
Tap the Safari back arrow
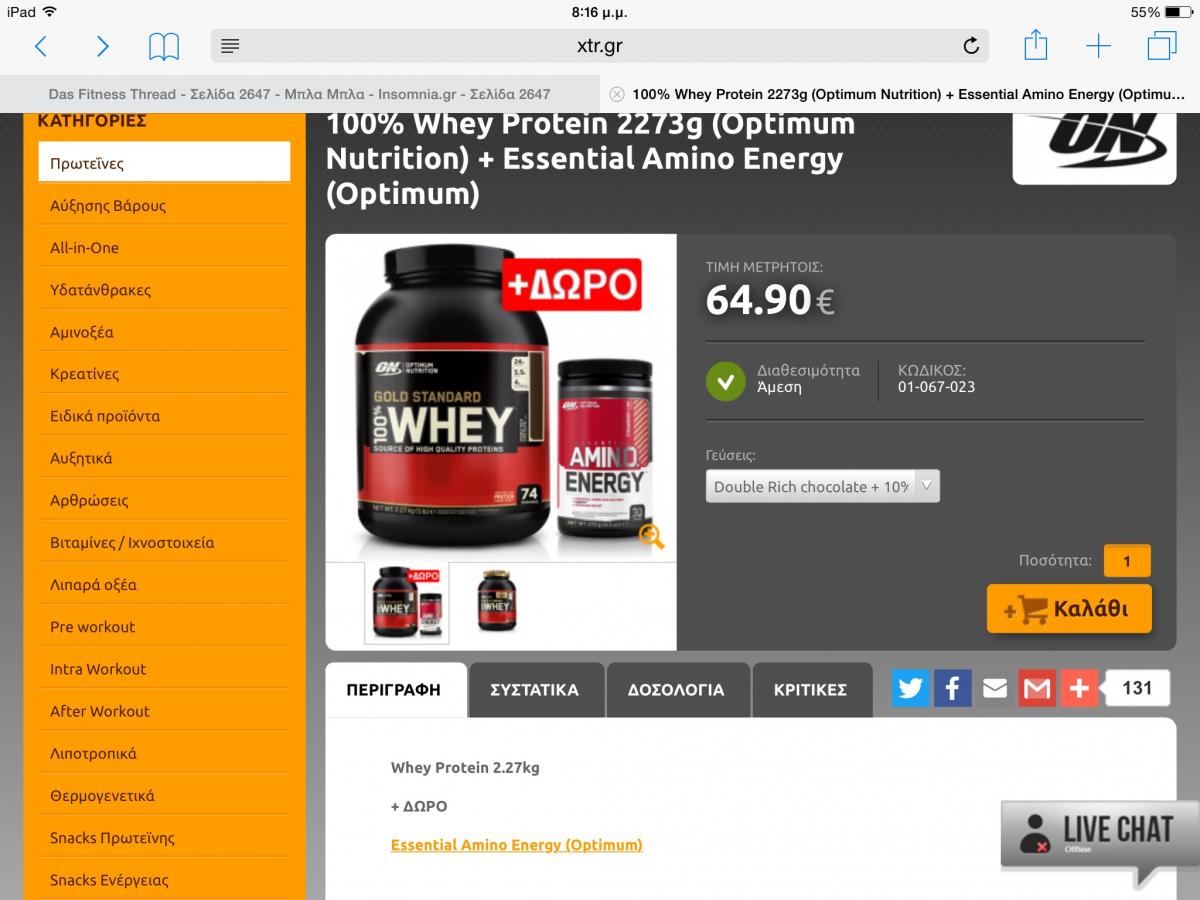click(41, 46)
